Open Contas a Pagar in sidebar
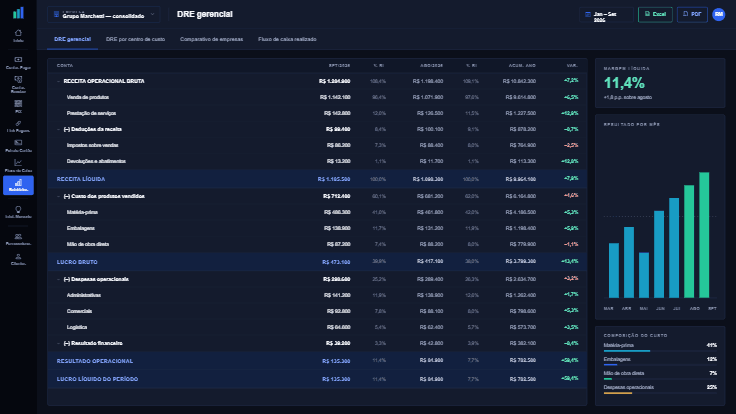 (18, 62)
